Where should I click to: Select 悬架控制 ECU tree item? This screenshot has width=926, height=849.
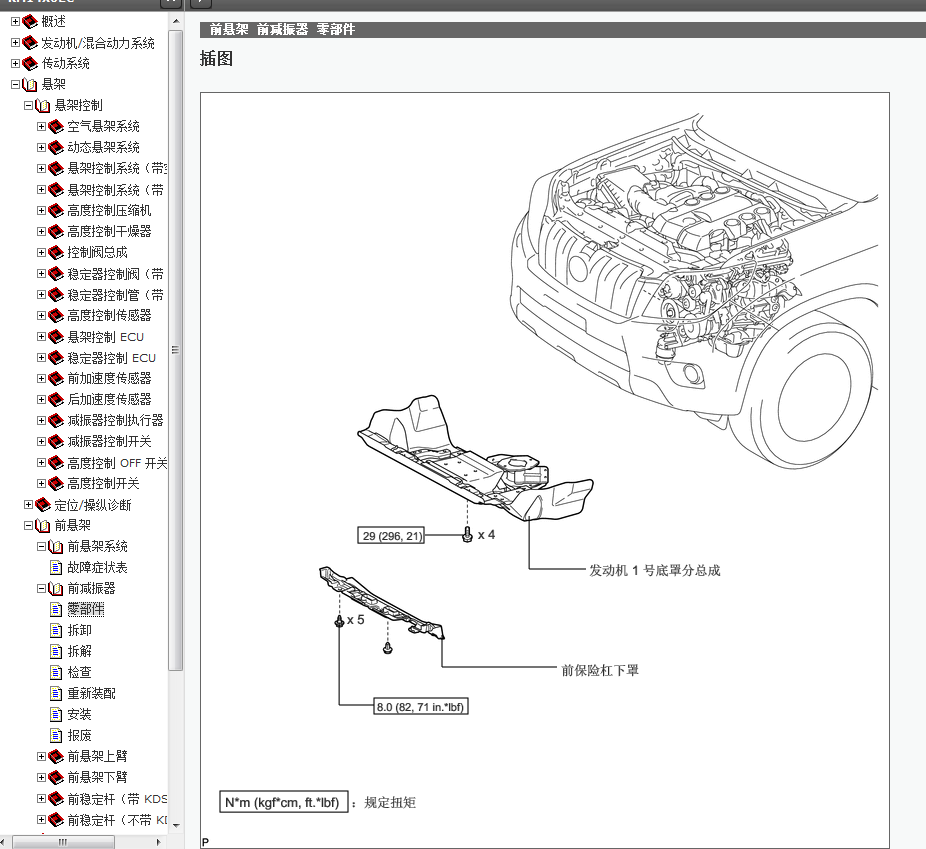(x=106, y=337)
